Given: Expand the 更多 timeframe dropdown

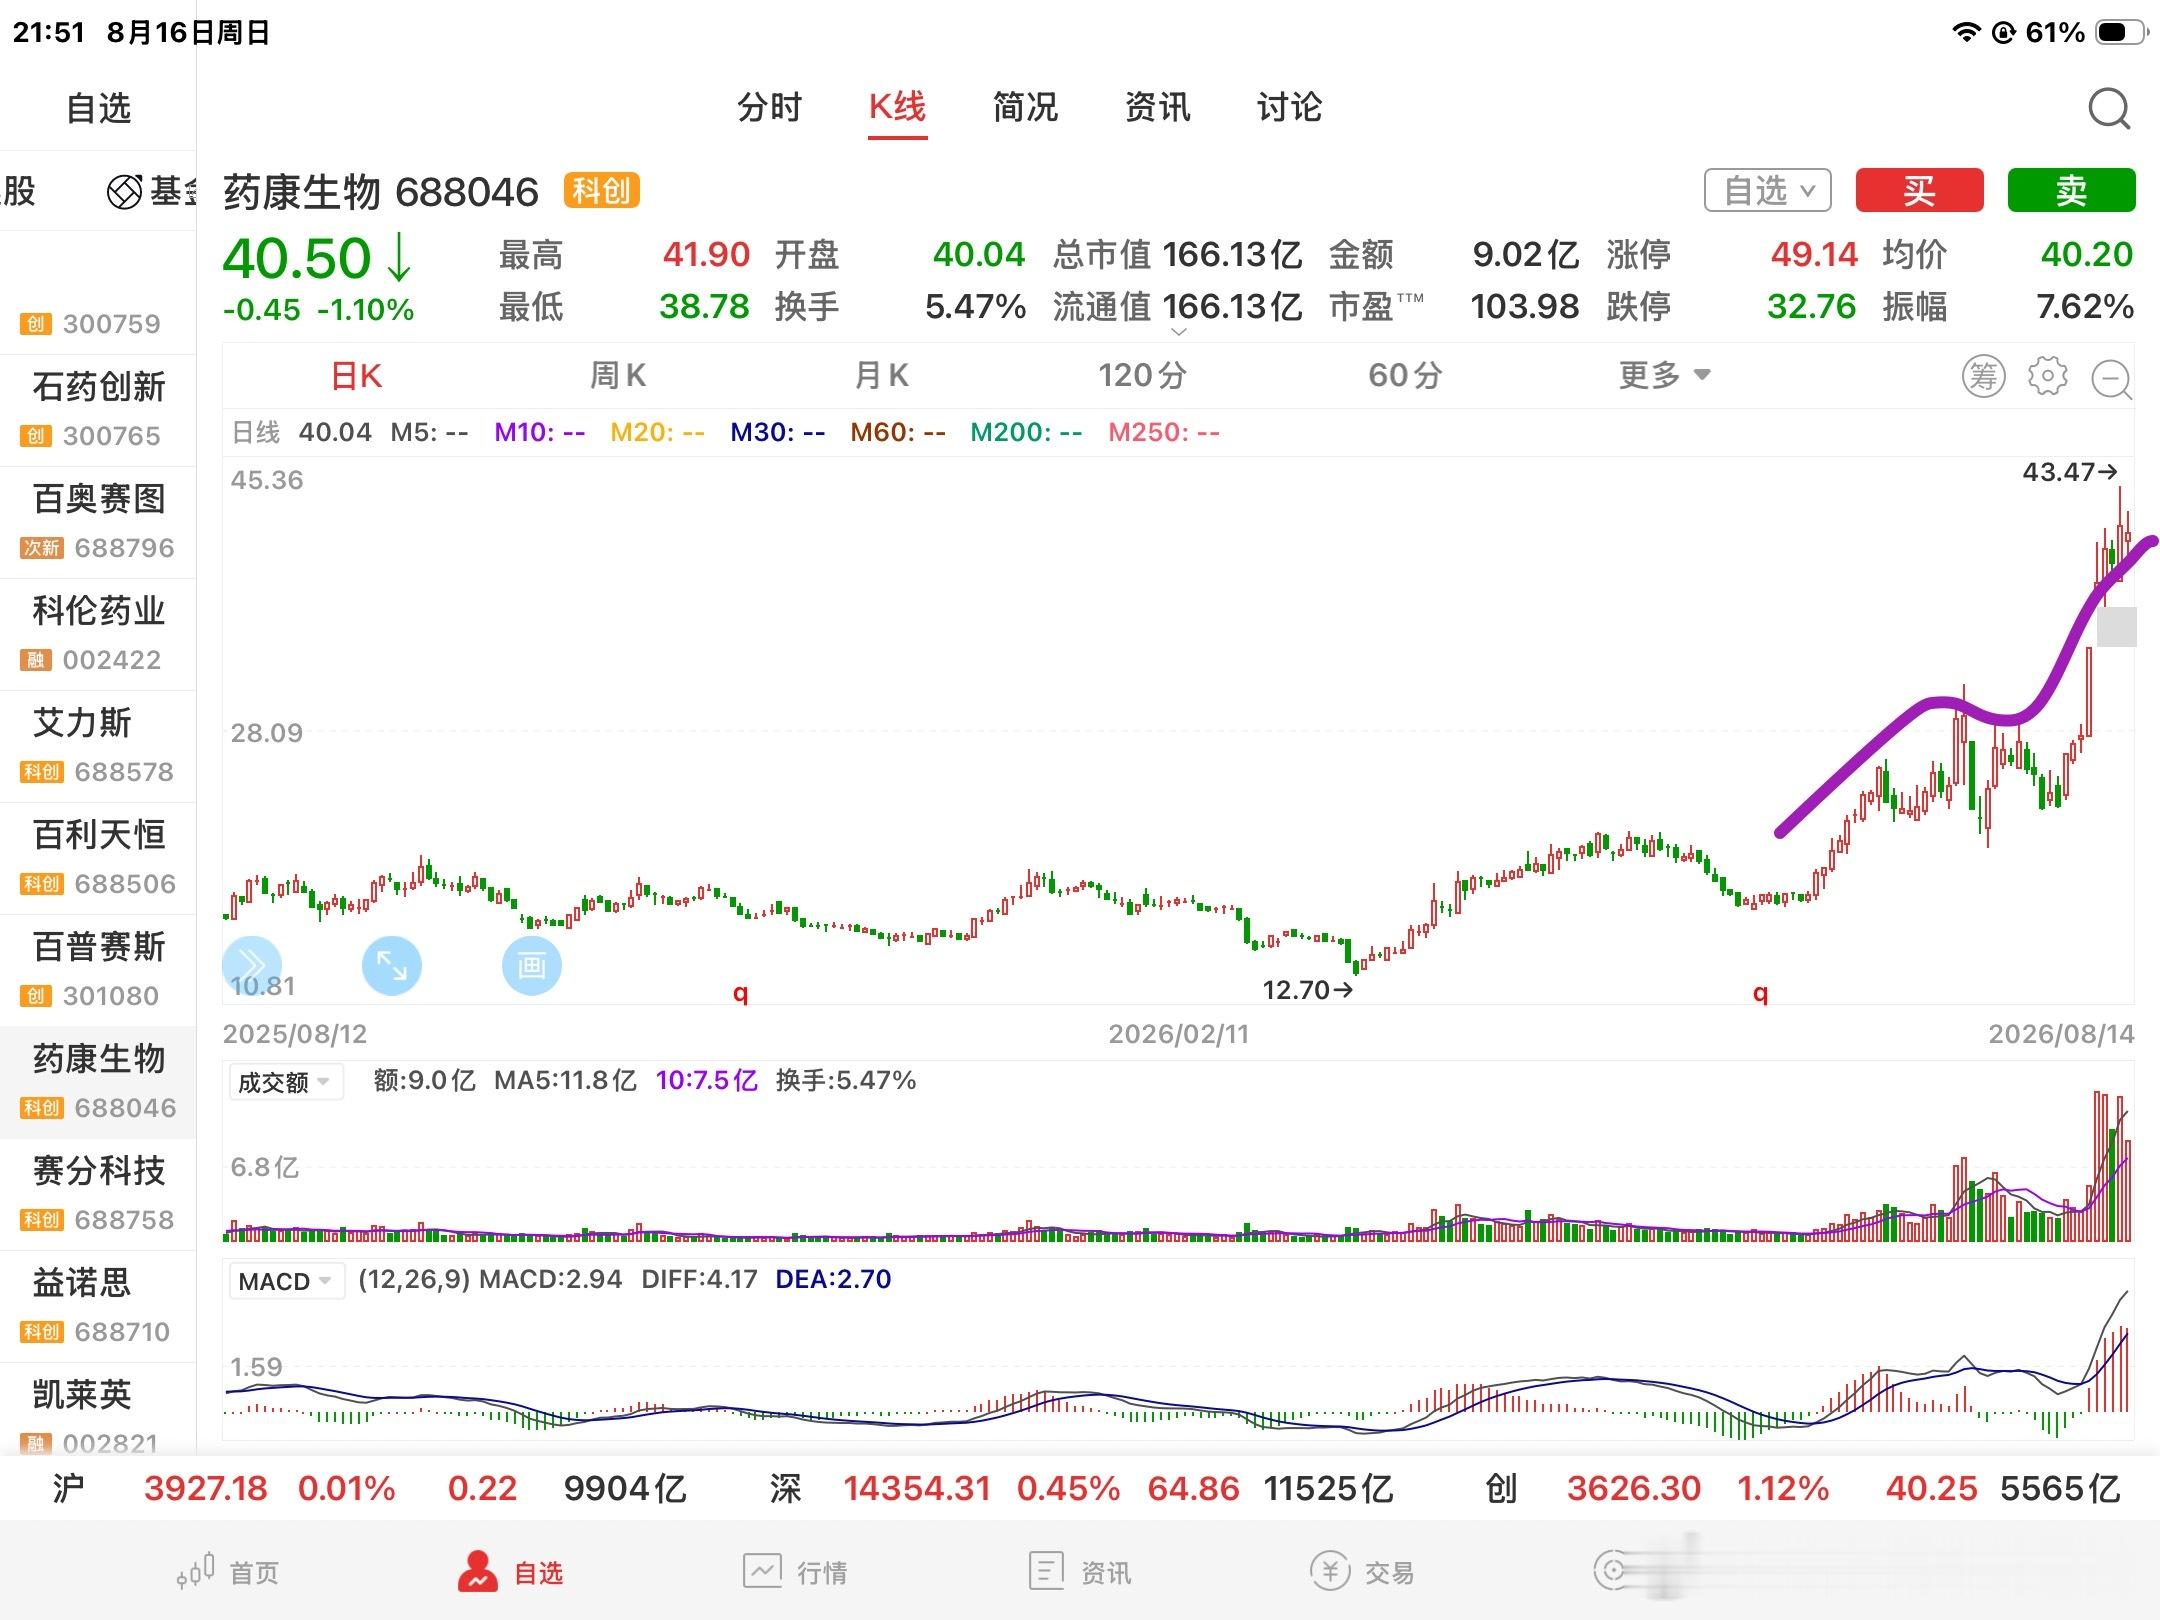Looking at the screenshot, I should pyautogui.click(x=1665, y=376).
